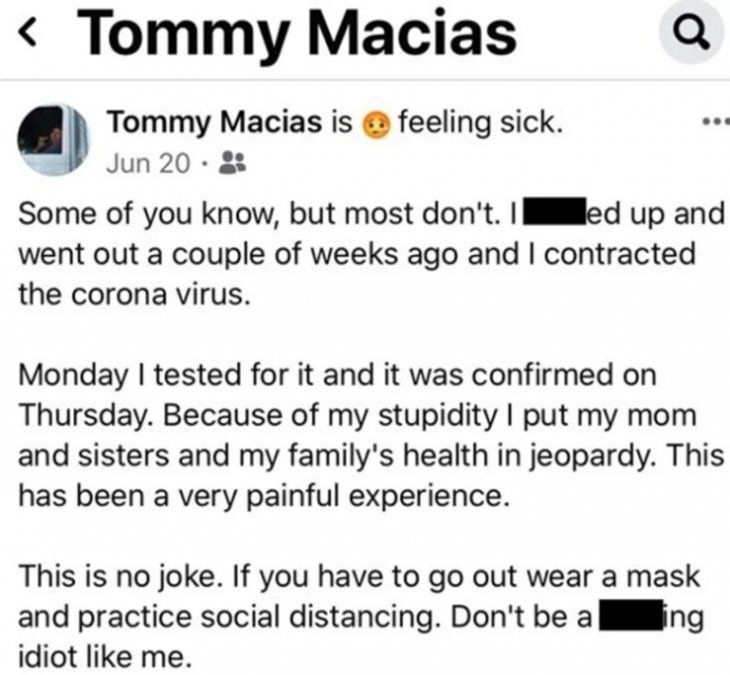Open Tommy Macias's profile picture

pos(48,140)
